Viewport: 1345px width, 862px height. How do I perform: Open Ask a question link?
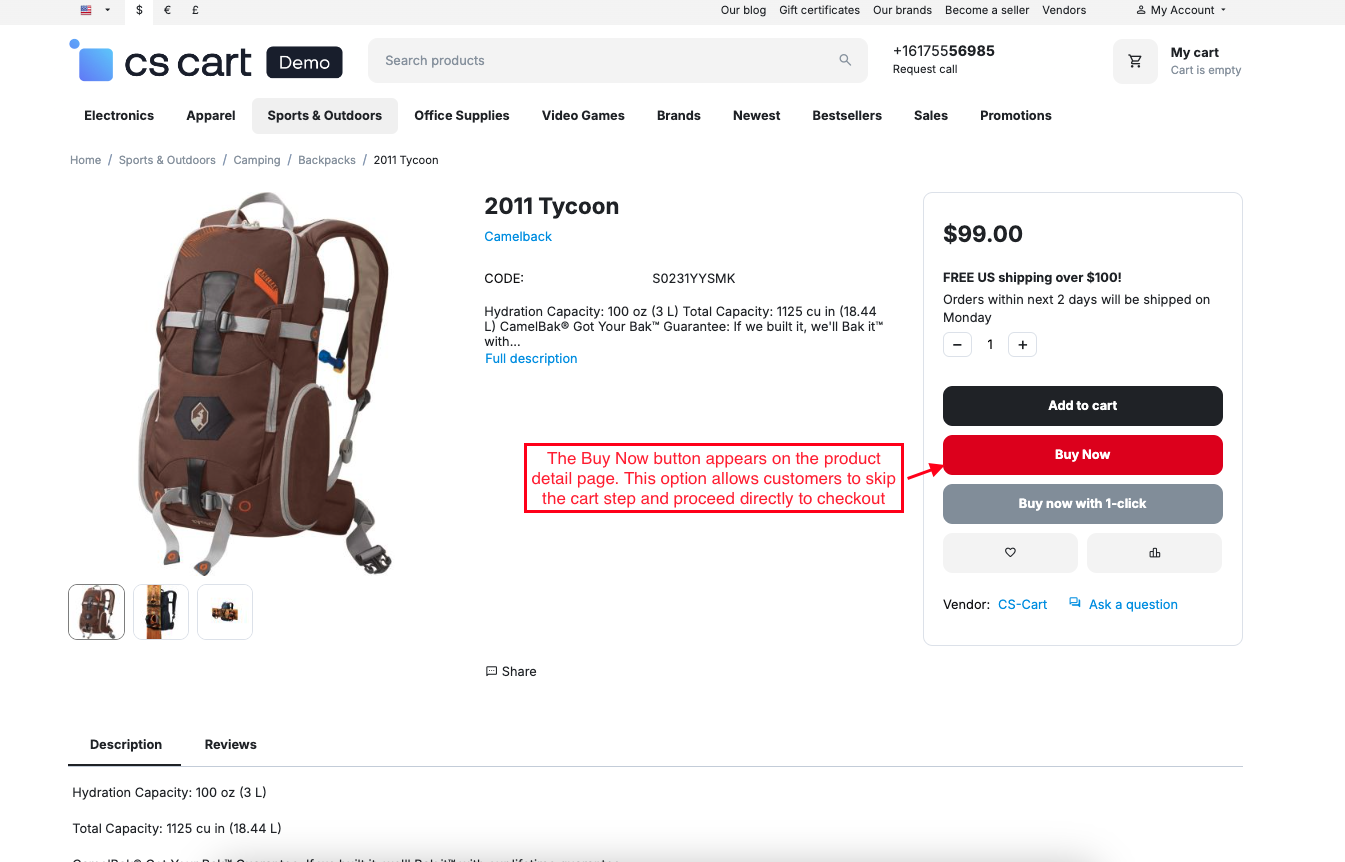point(1132,605)
